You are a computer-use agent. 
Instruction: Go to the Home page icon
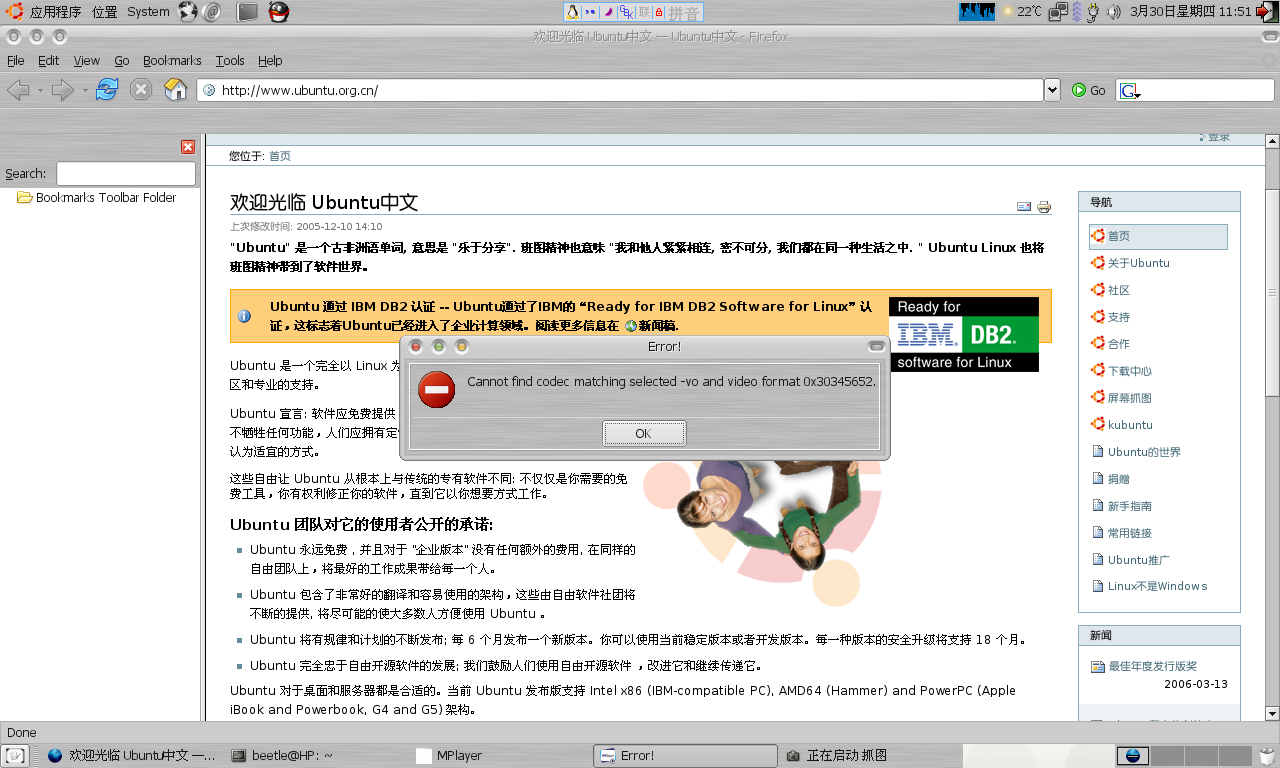176,89
